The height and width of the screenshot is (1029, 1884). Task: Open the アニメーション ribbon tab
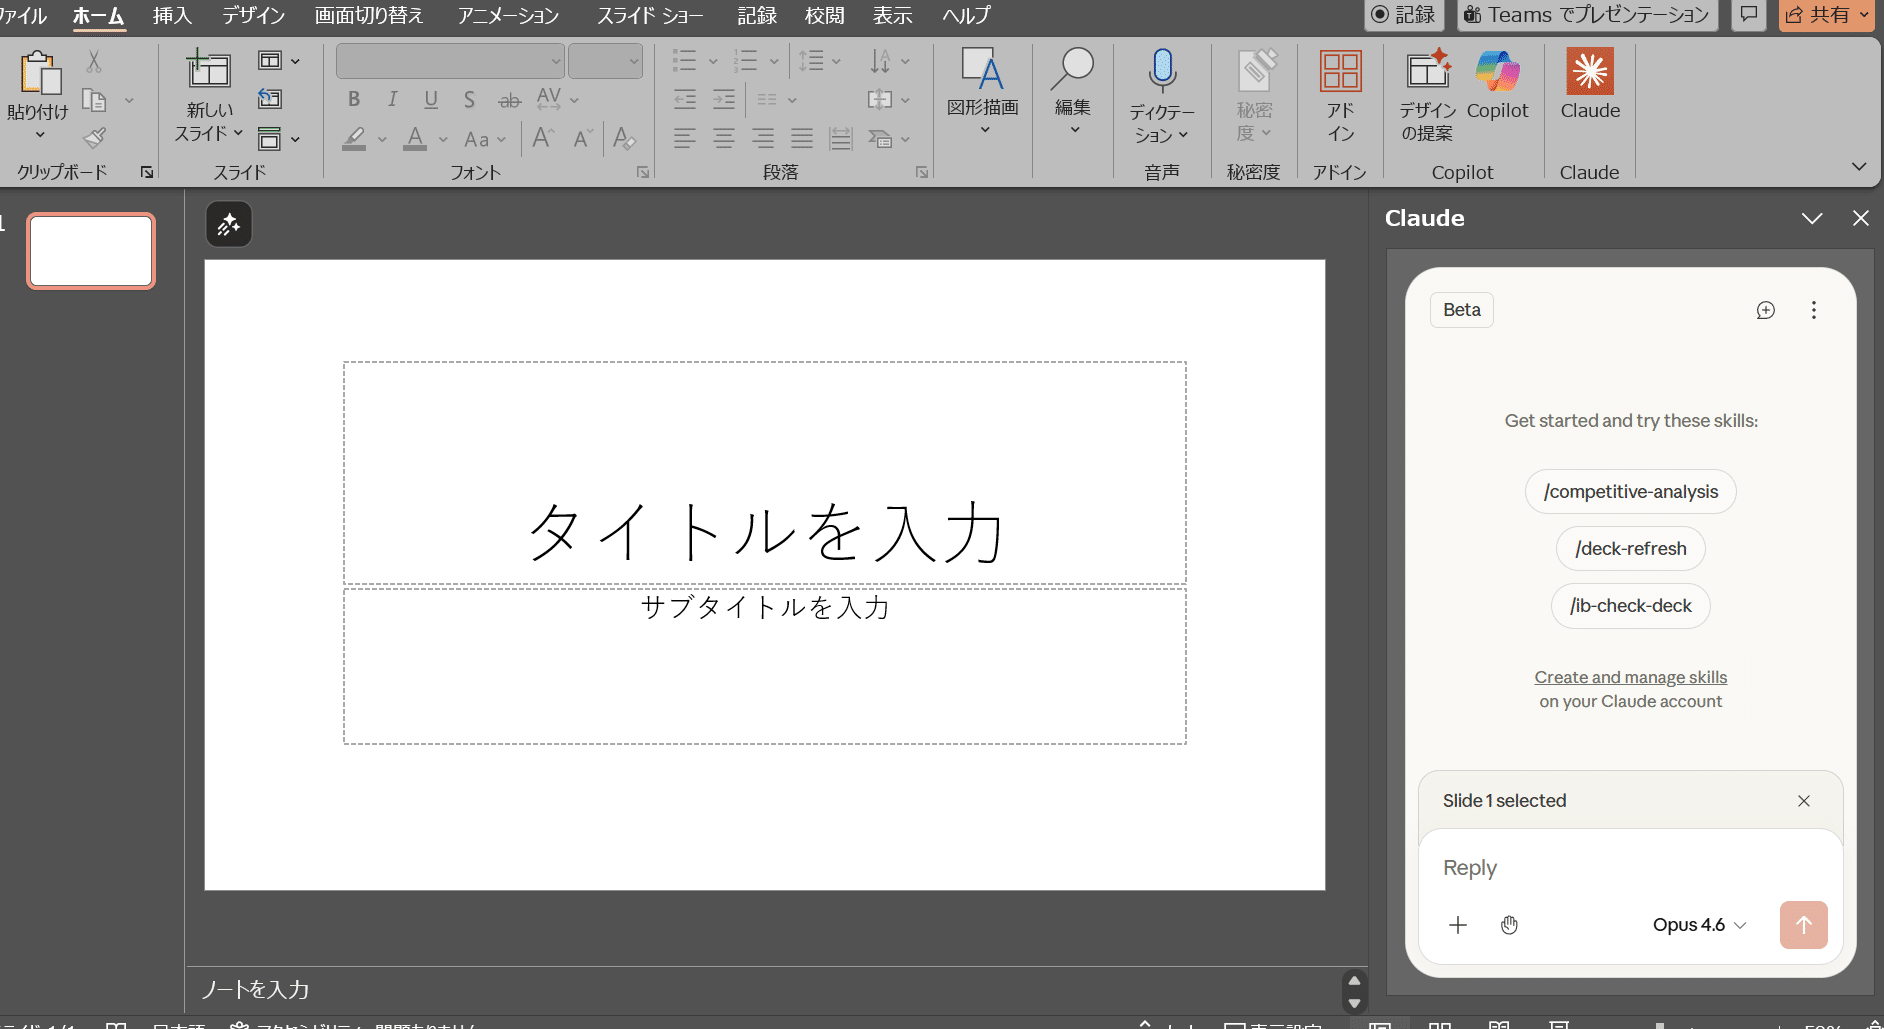pos(508,15)
